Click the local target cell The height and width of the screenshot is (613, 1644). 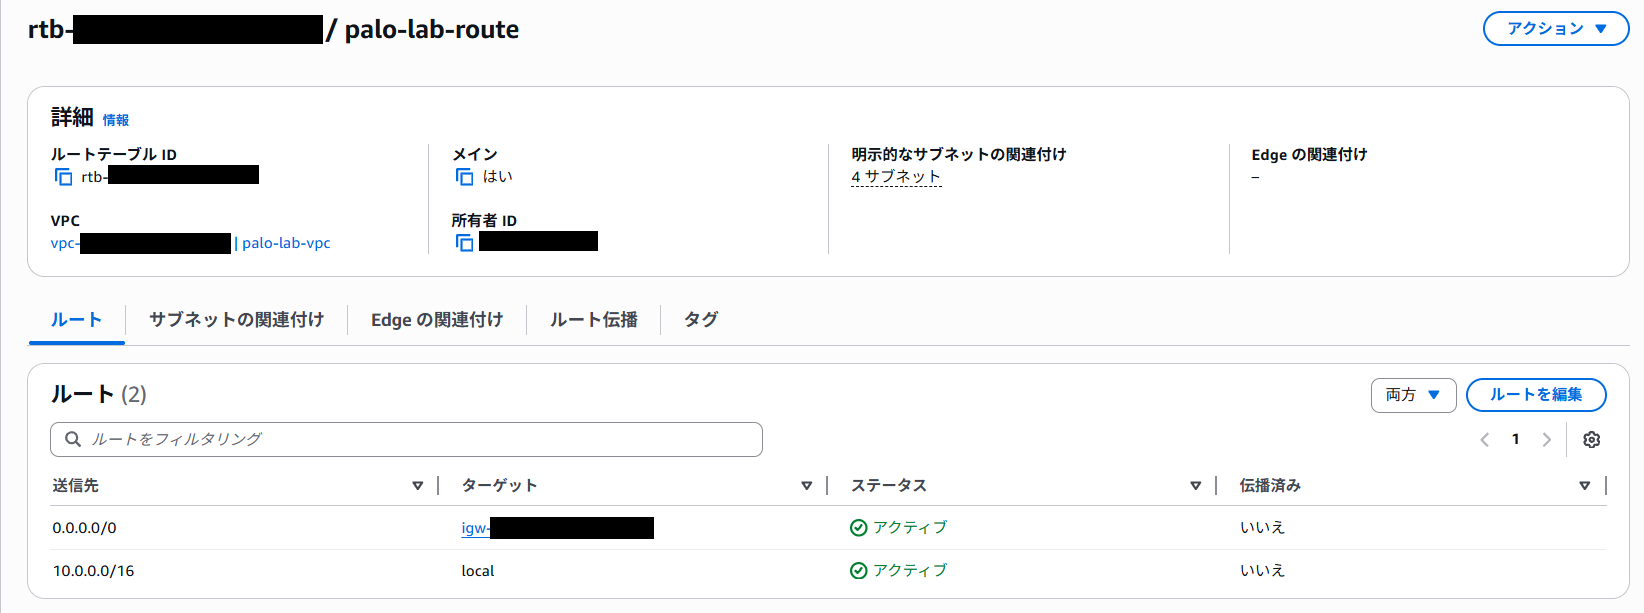pos(478,571)
